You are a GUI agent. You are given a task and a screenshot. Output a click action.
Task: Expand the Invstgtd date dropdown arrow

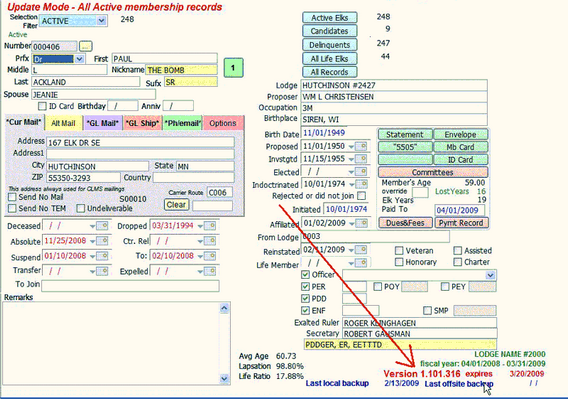(351, 159)
